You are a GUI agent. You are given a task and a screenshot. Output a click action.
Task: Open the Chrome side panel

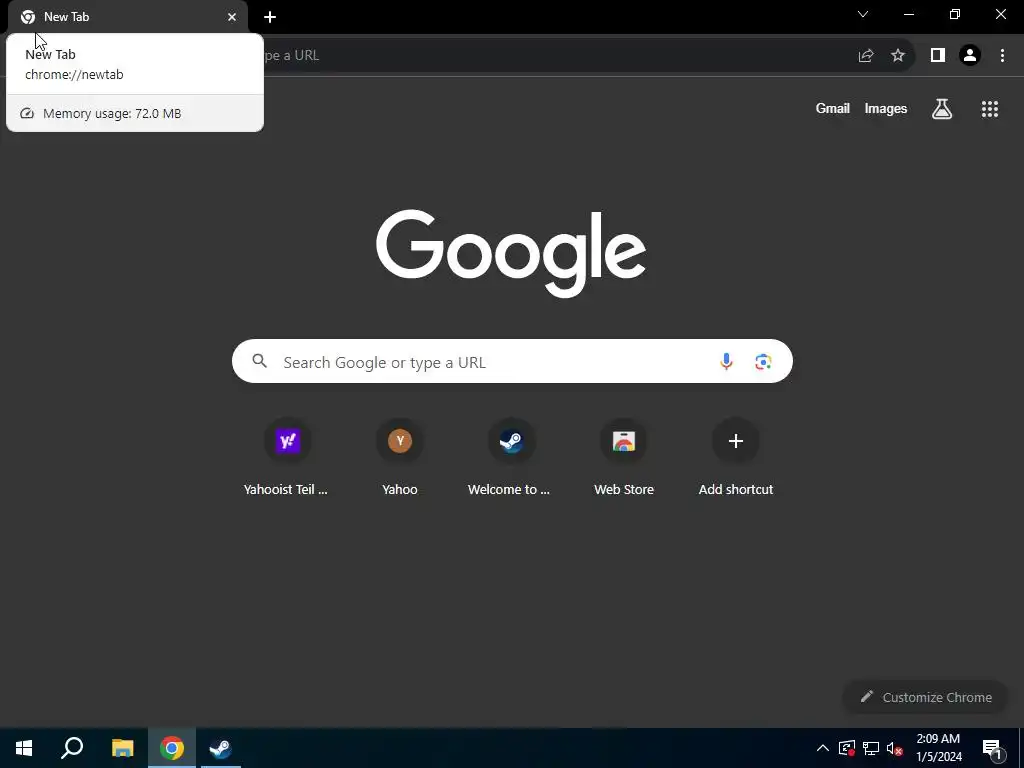tap(938, 56)
